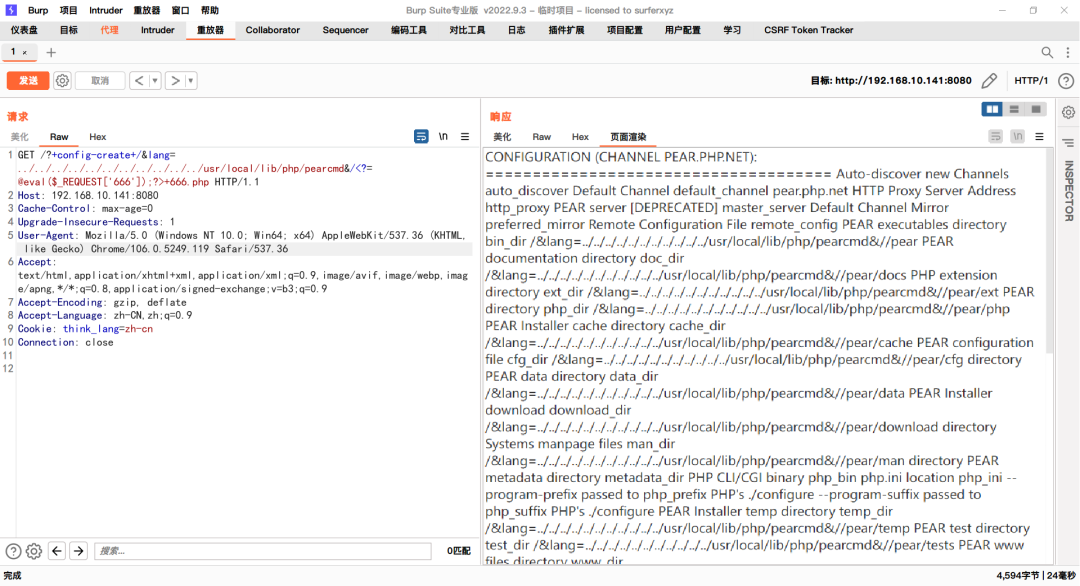1080x586 pixels.
Task: Switch response view to Raw tab
Action: click(x=541, y=137)
